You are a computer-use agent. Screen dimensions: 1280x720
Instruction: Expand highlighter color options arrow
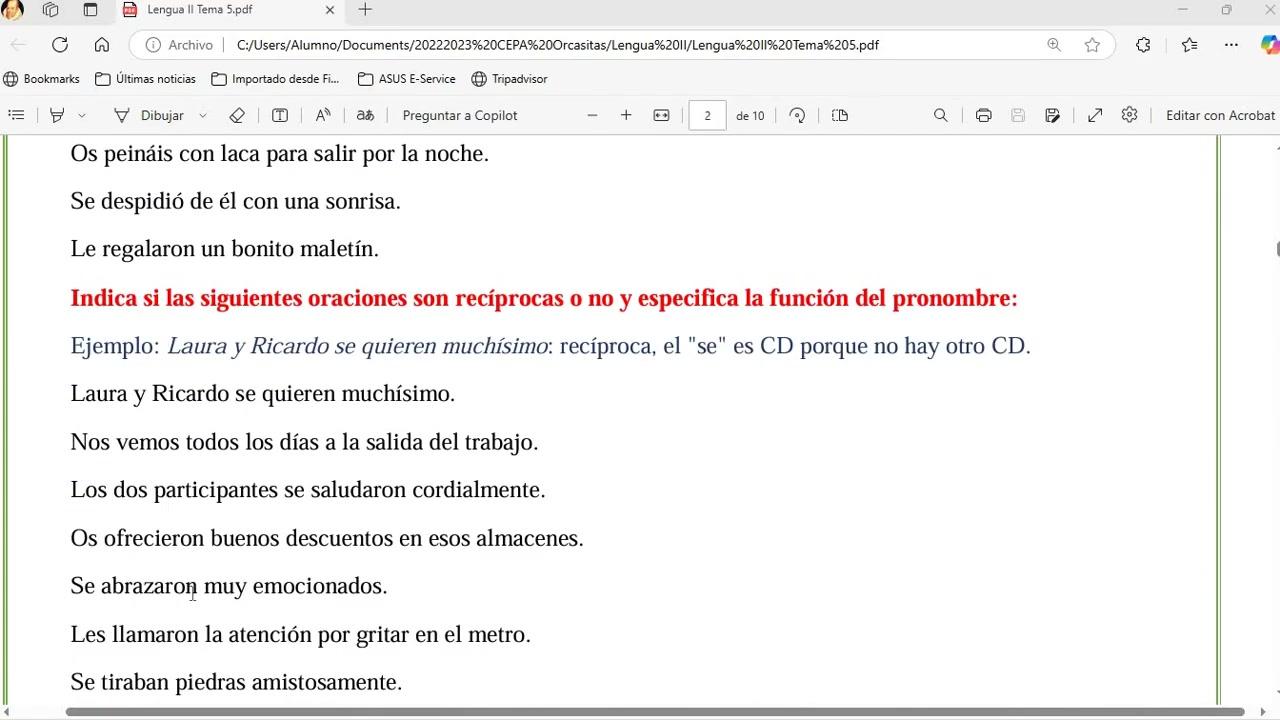[x=82, y=116]
